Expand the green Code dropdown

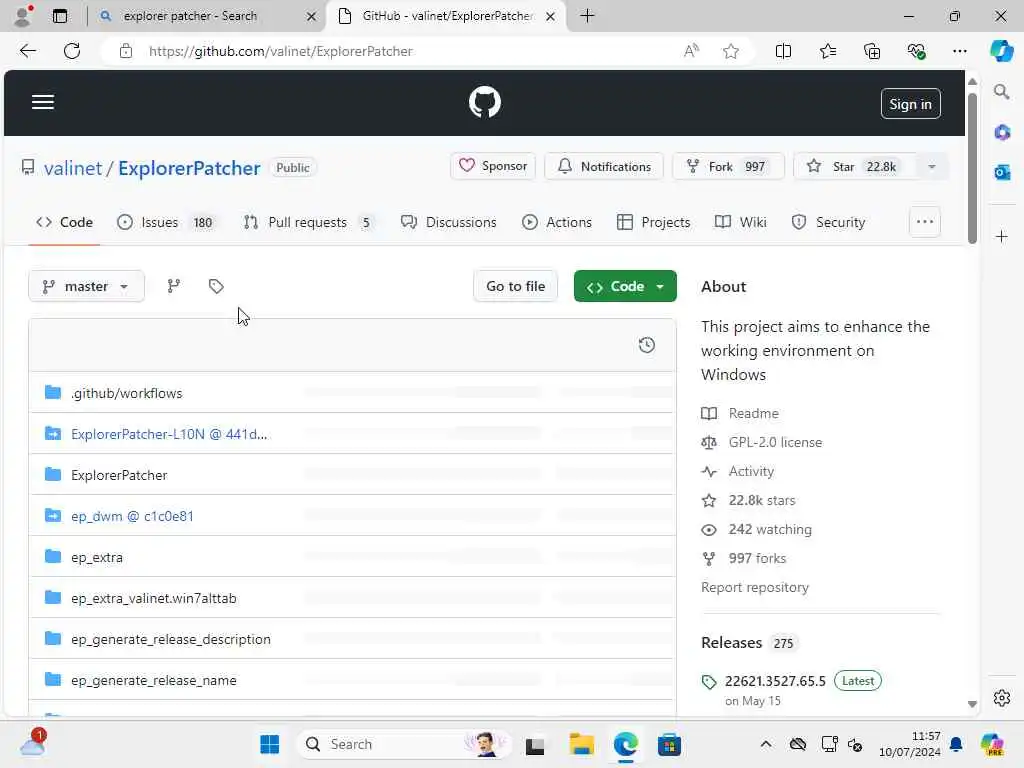point(625,286)
